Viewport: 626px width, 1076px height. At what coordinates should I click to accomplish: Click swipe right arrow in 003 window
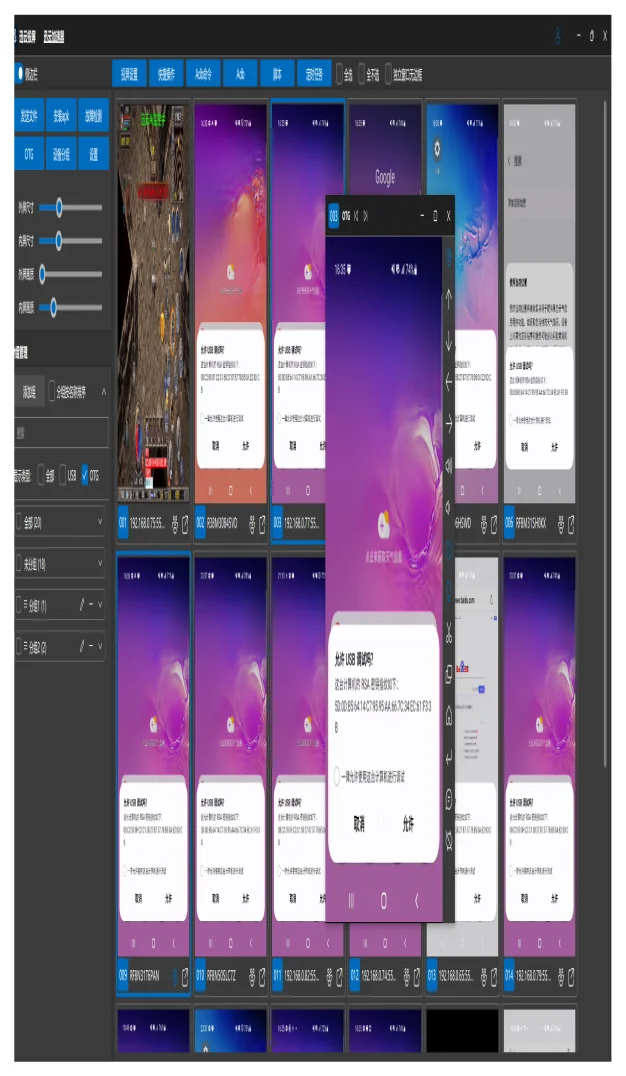pyautogui.click(x=449, y=423)
